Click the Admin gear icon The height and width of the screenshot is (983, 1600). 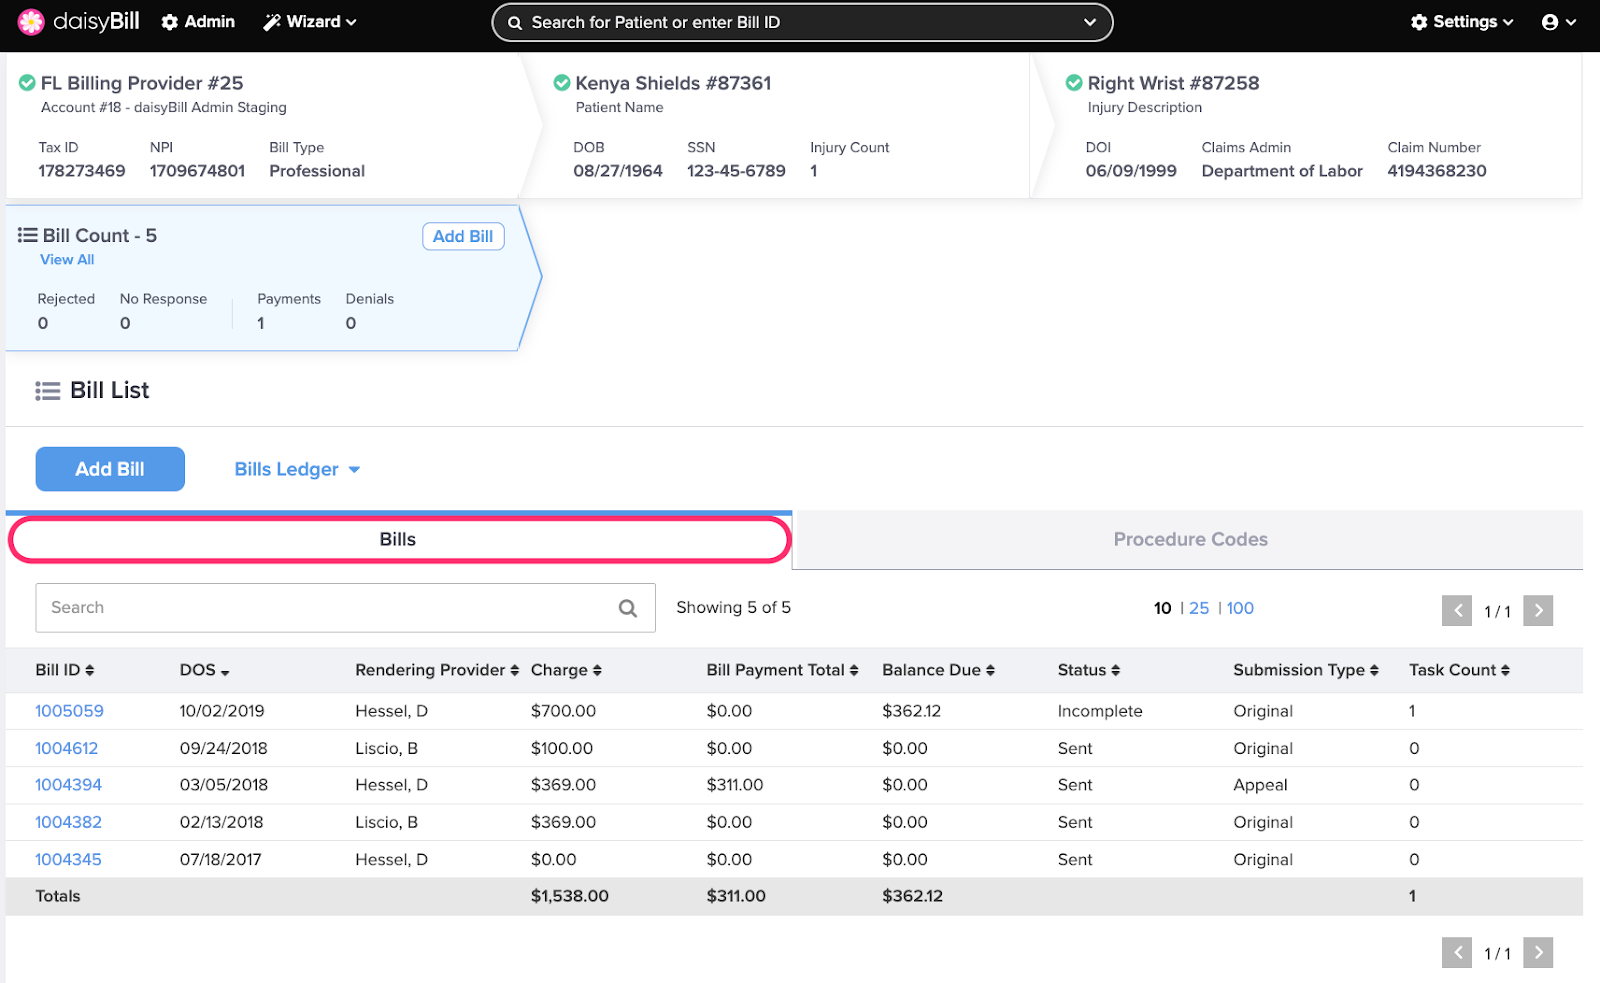point(170,22)
